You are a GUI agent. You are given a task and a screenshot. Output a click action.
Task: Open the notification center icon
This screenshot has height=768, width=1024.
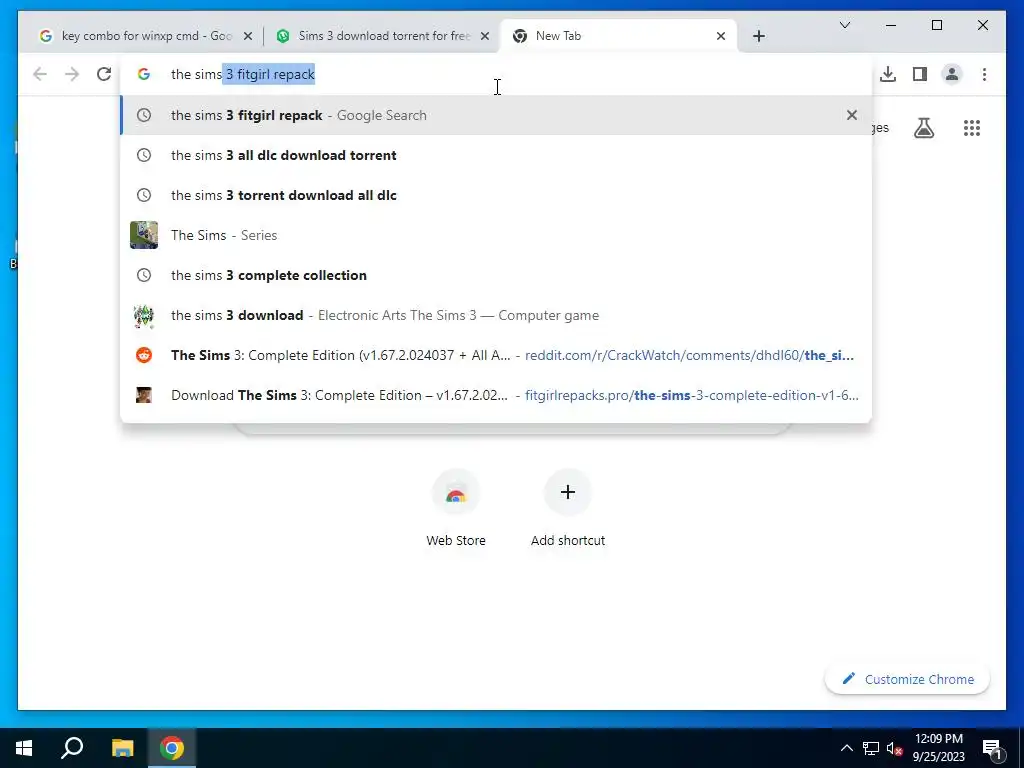pos(992,748)
